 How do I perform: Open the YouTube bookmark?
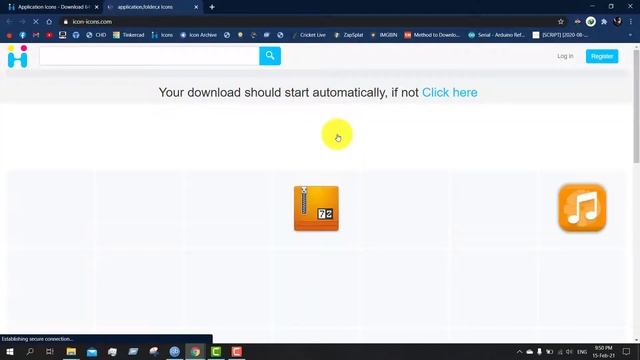coord(49,35)
